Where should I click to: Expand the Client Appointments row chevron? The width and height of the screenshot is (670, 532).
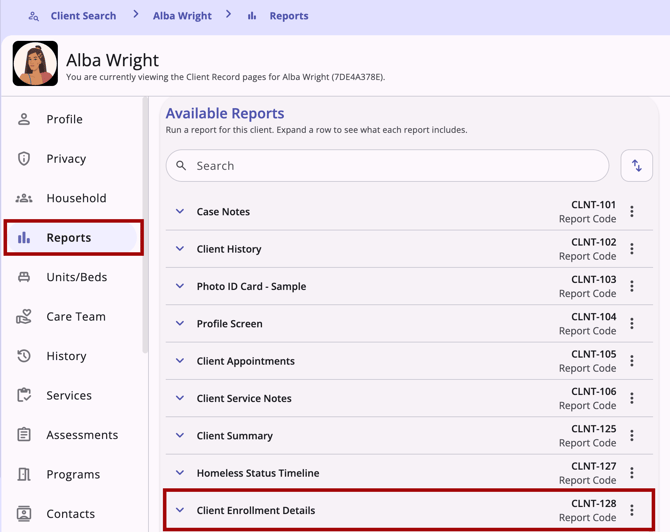(x=180, y=361)
